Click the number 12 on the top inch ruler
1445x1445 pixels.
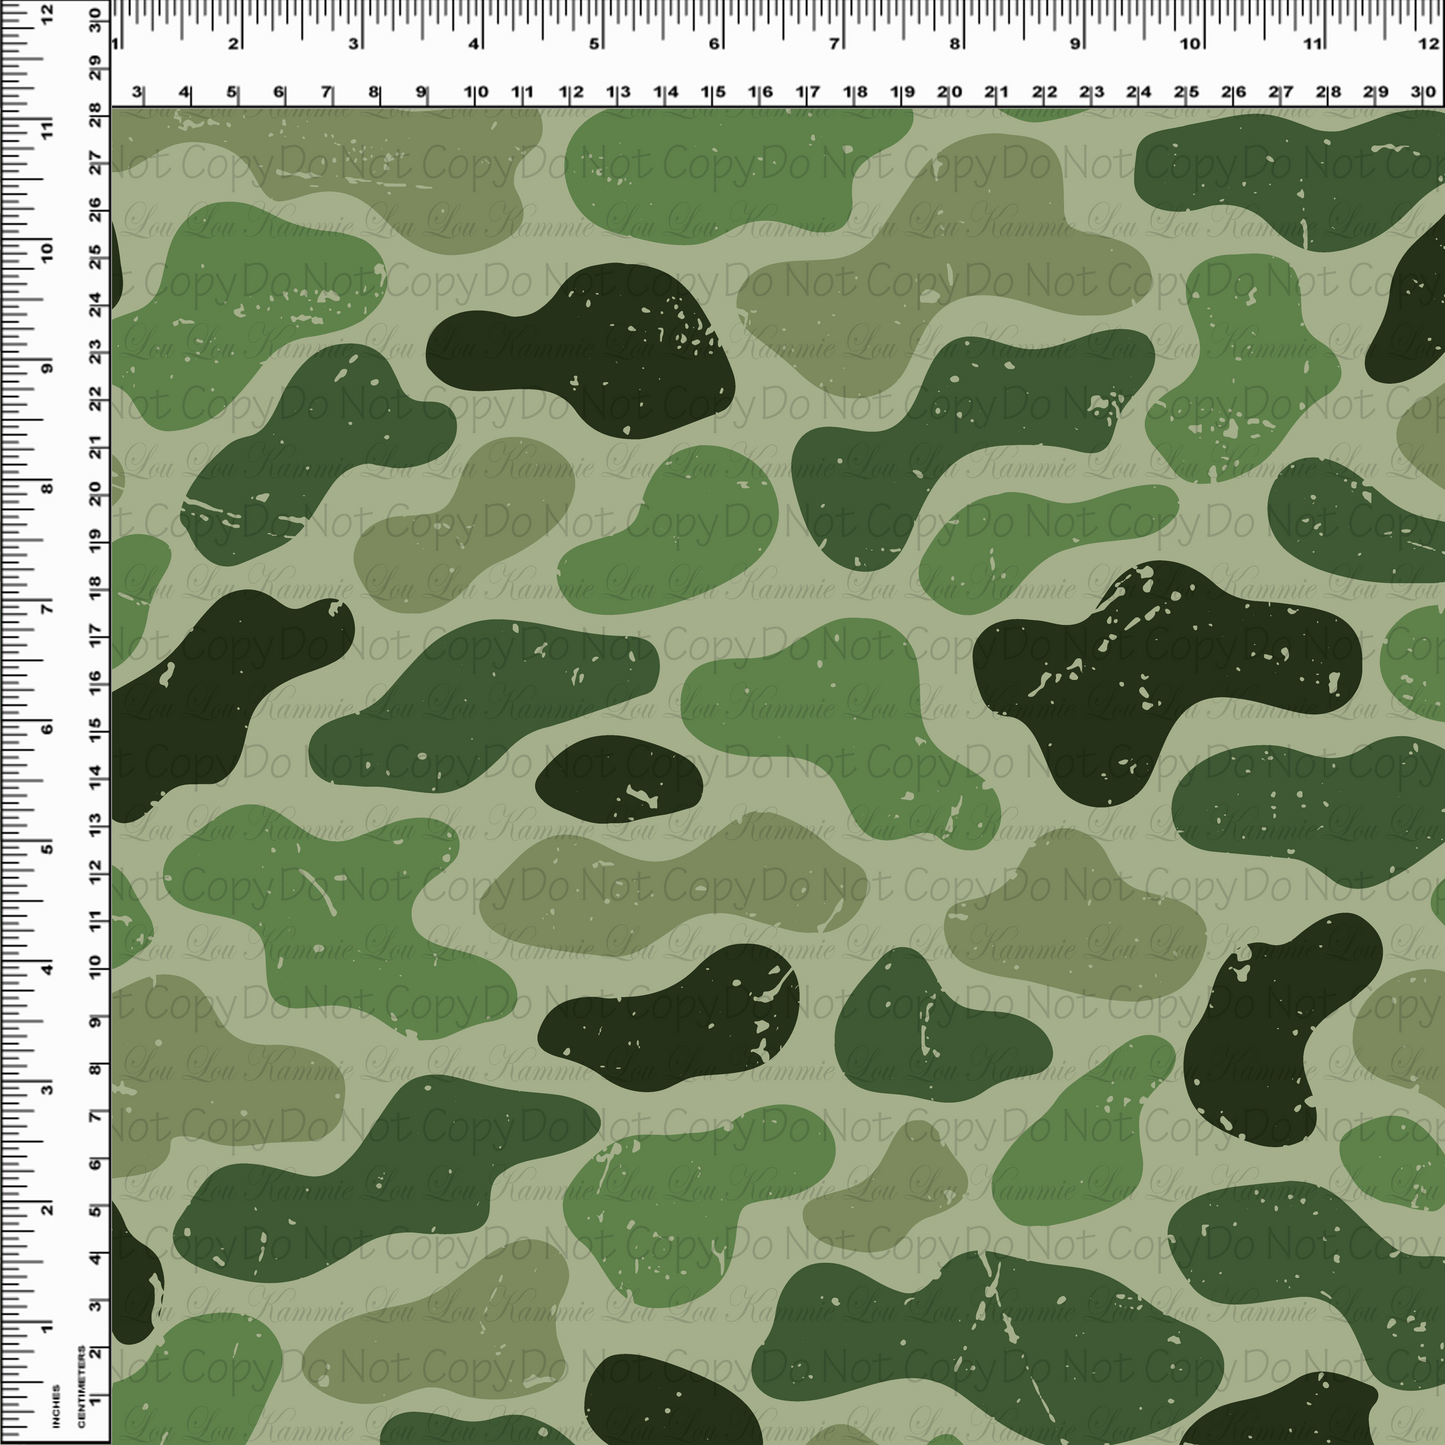click(x=1427, y=45)
